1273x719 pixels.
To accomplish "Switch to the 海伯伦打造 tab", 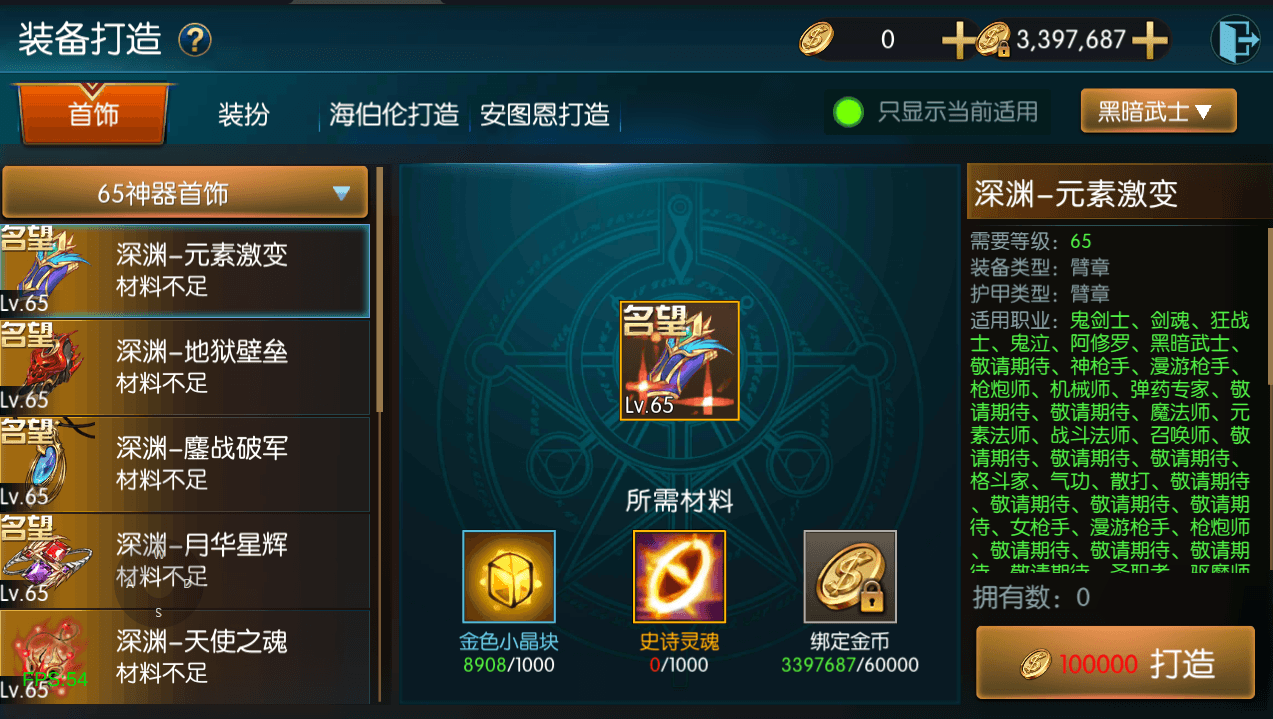I will tap(394, 114).
